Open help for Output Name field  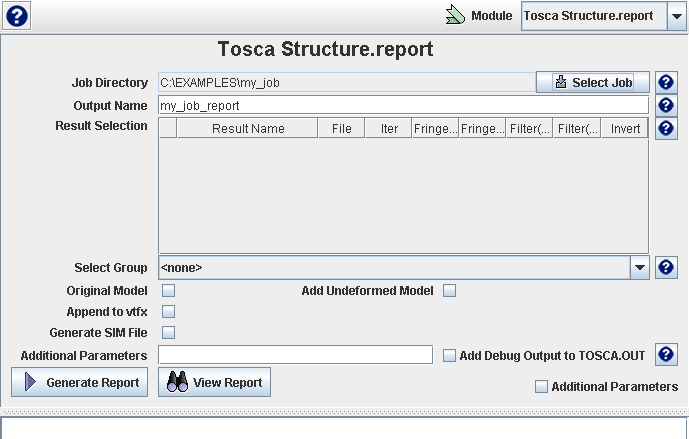[666, 105]
